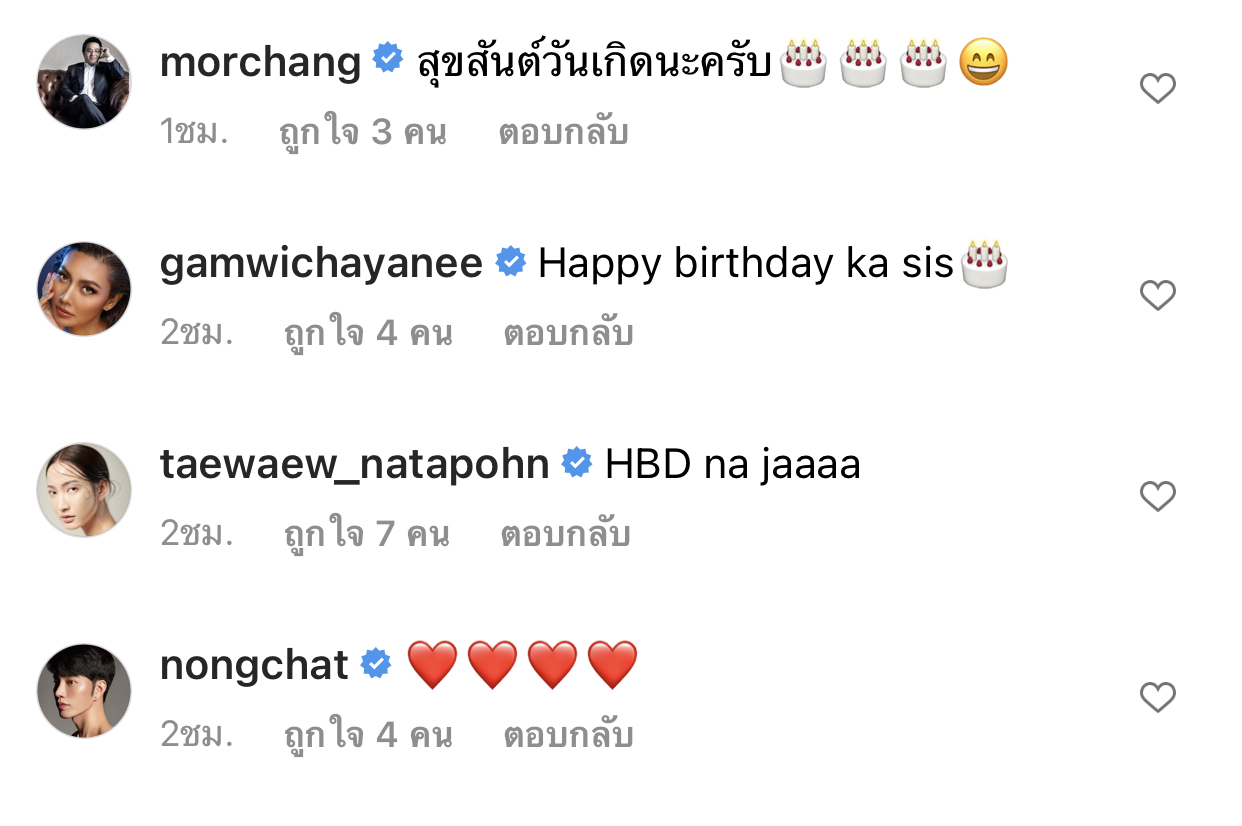Open taewaew_natapohn's profile avatar

(84, 490)
